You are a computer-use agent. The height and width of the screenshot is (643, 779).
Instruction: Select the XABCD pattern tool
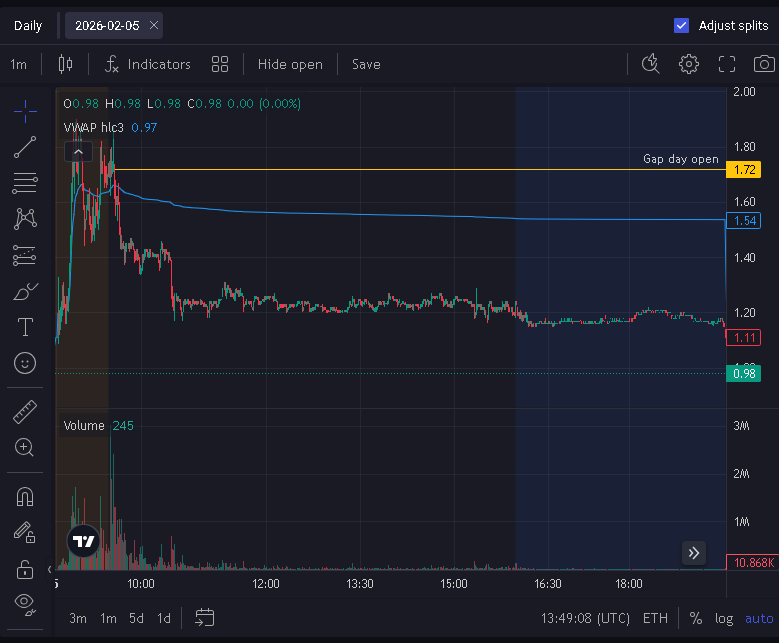pyautogui.click(x=25, y=219)
